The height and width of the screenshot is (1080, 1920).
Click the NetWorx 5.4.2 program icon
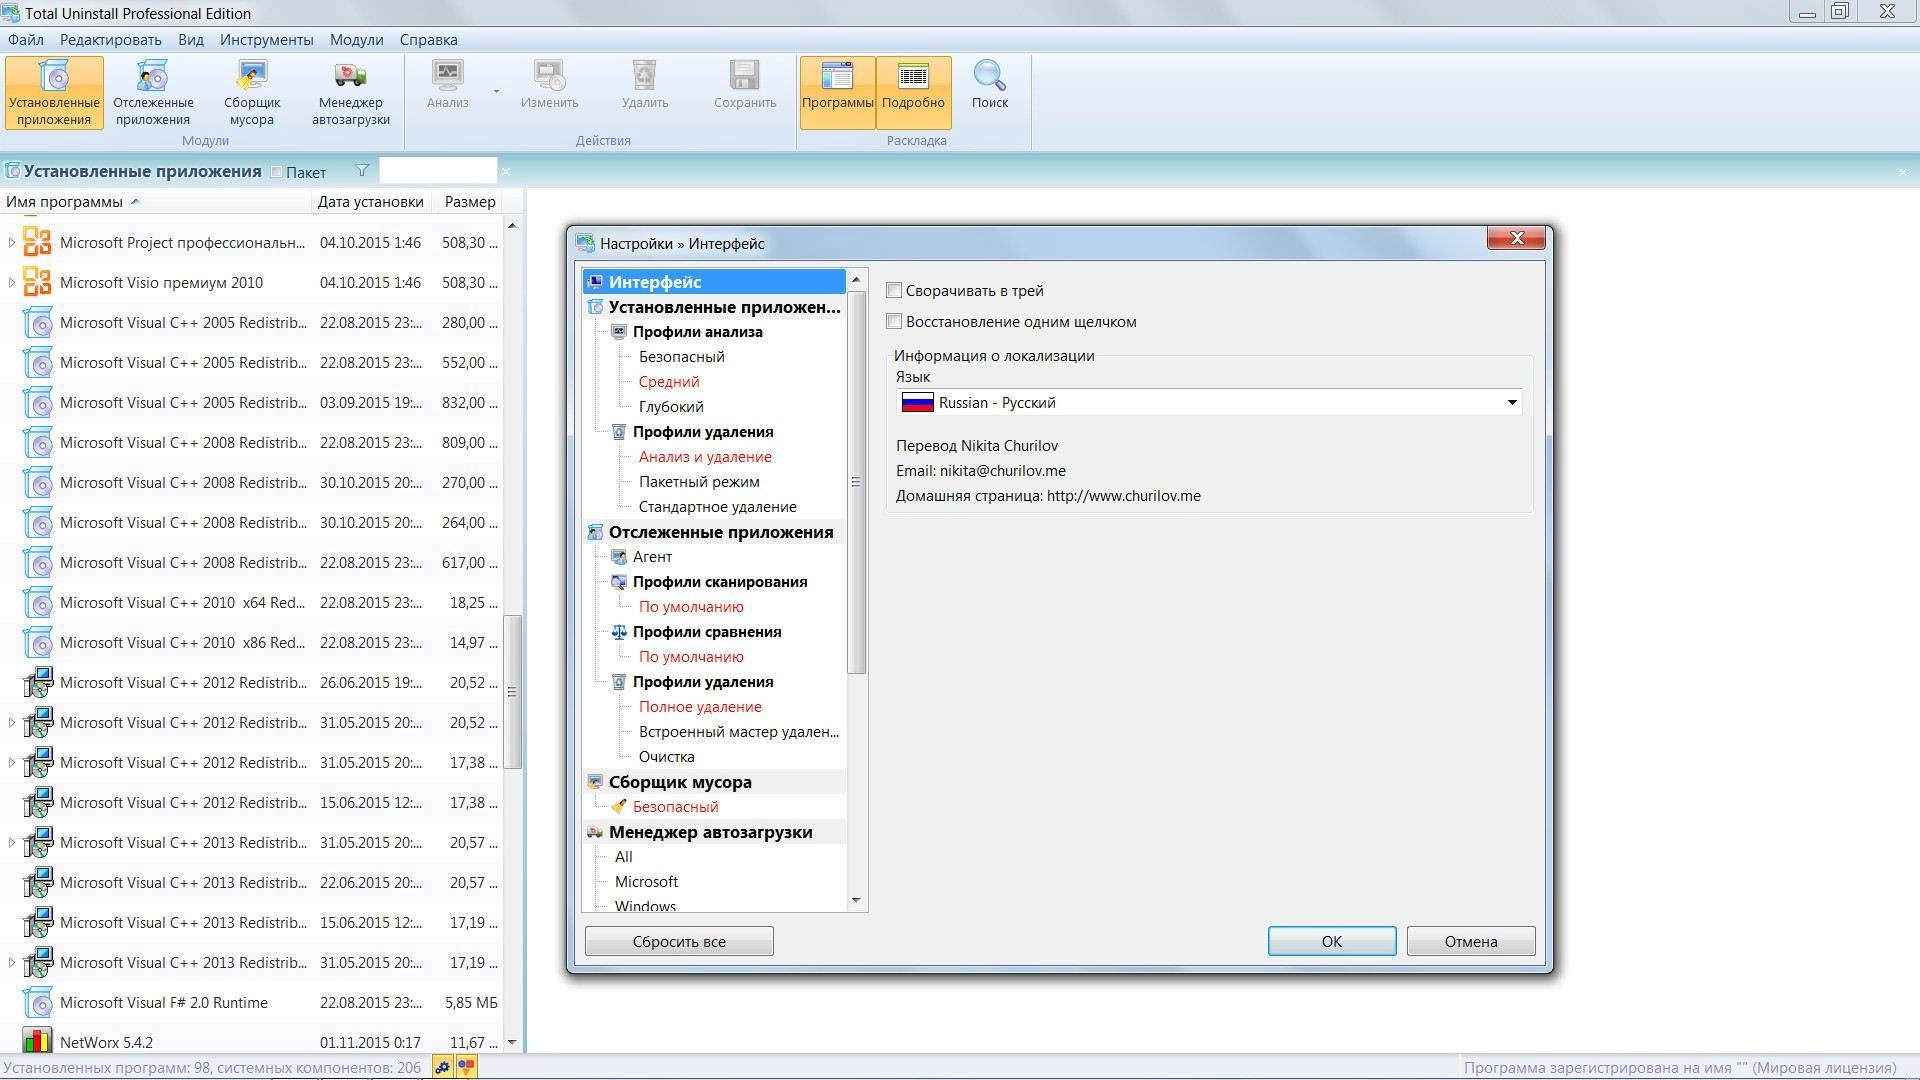[37, 1041]
